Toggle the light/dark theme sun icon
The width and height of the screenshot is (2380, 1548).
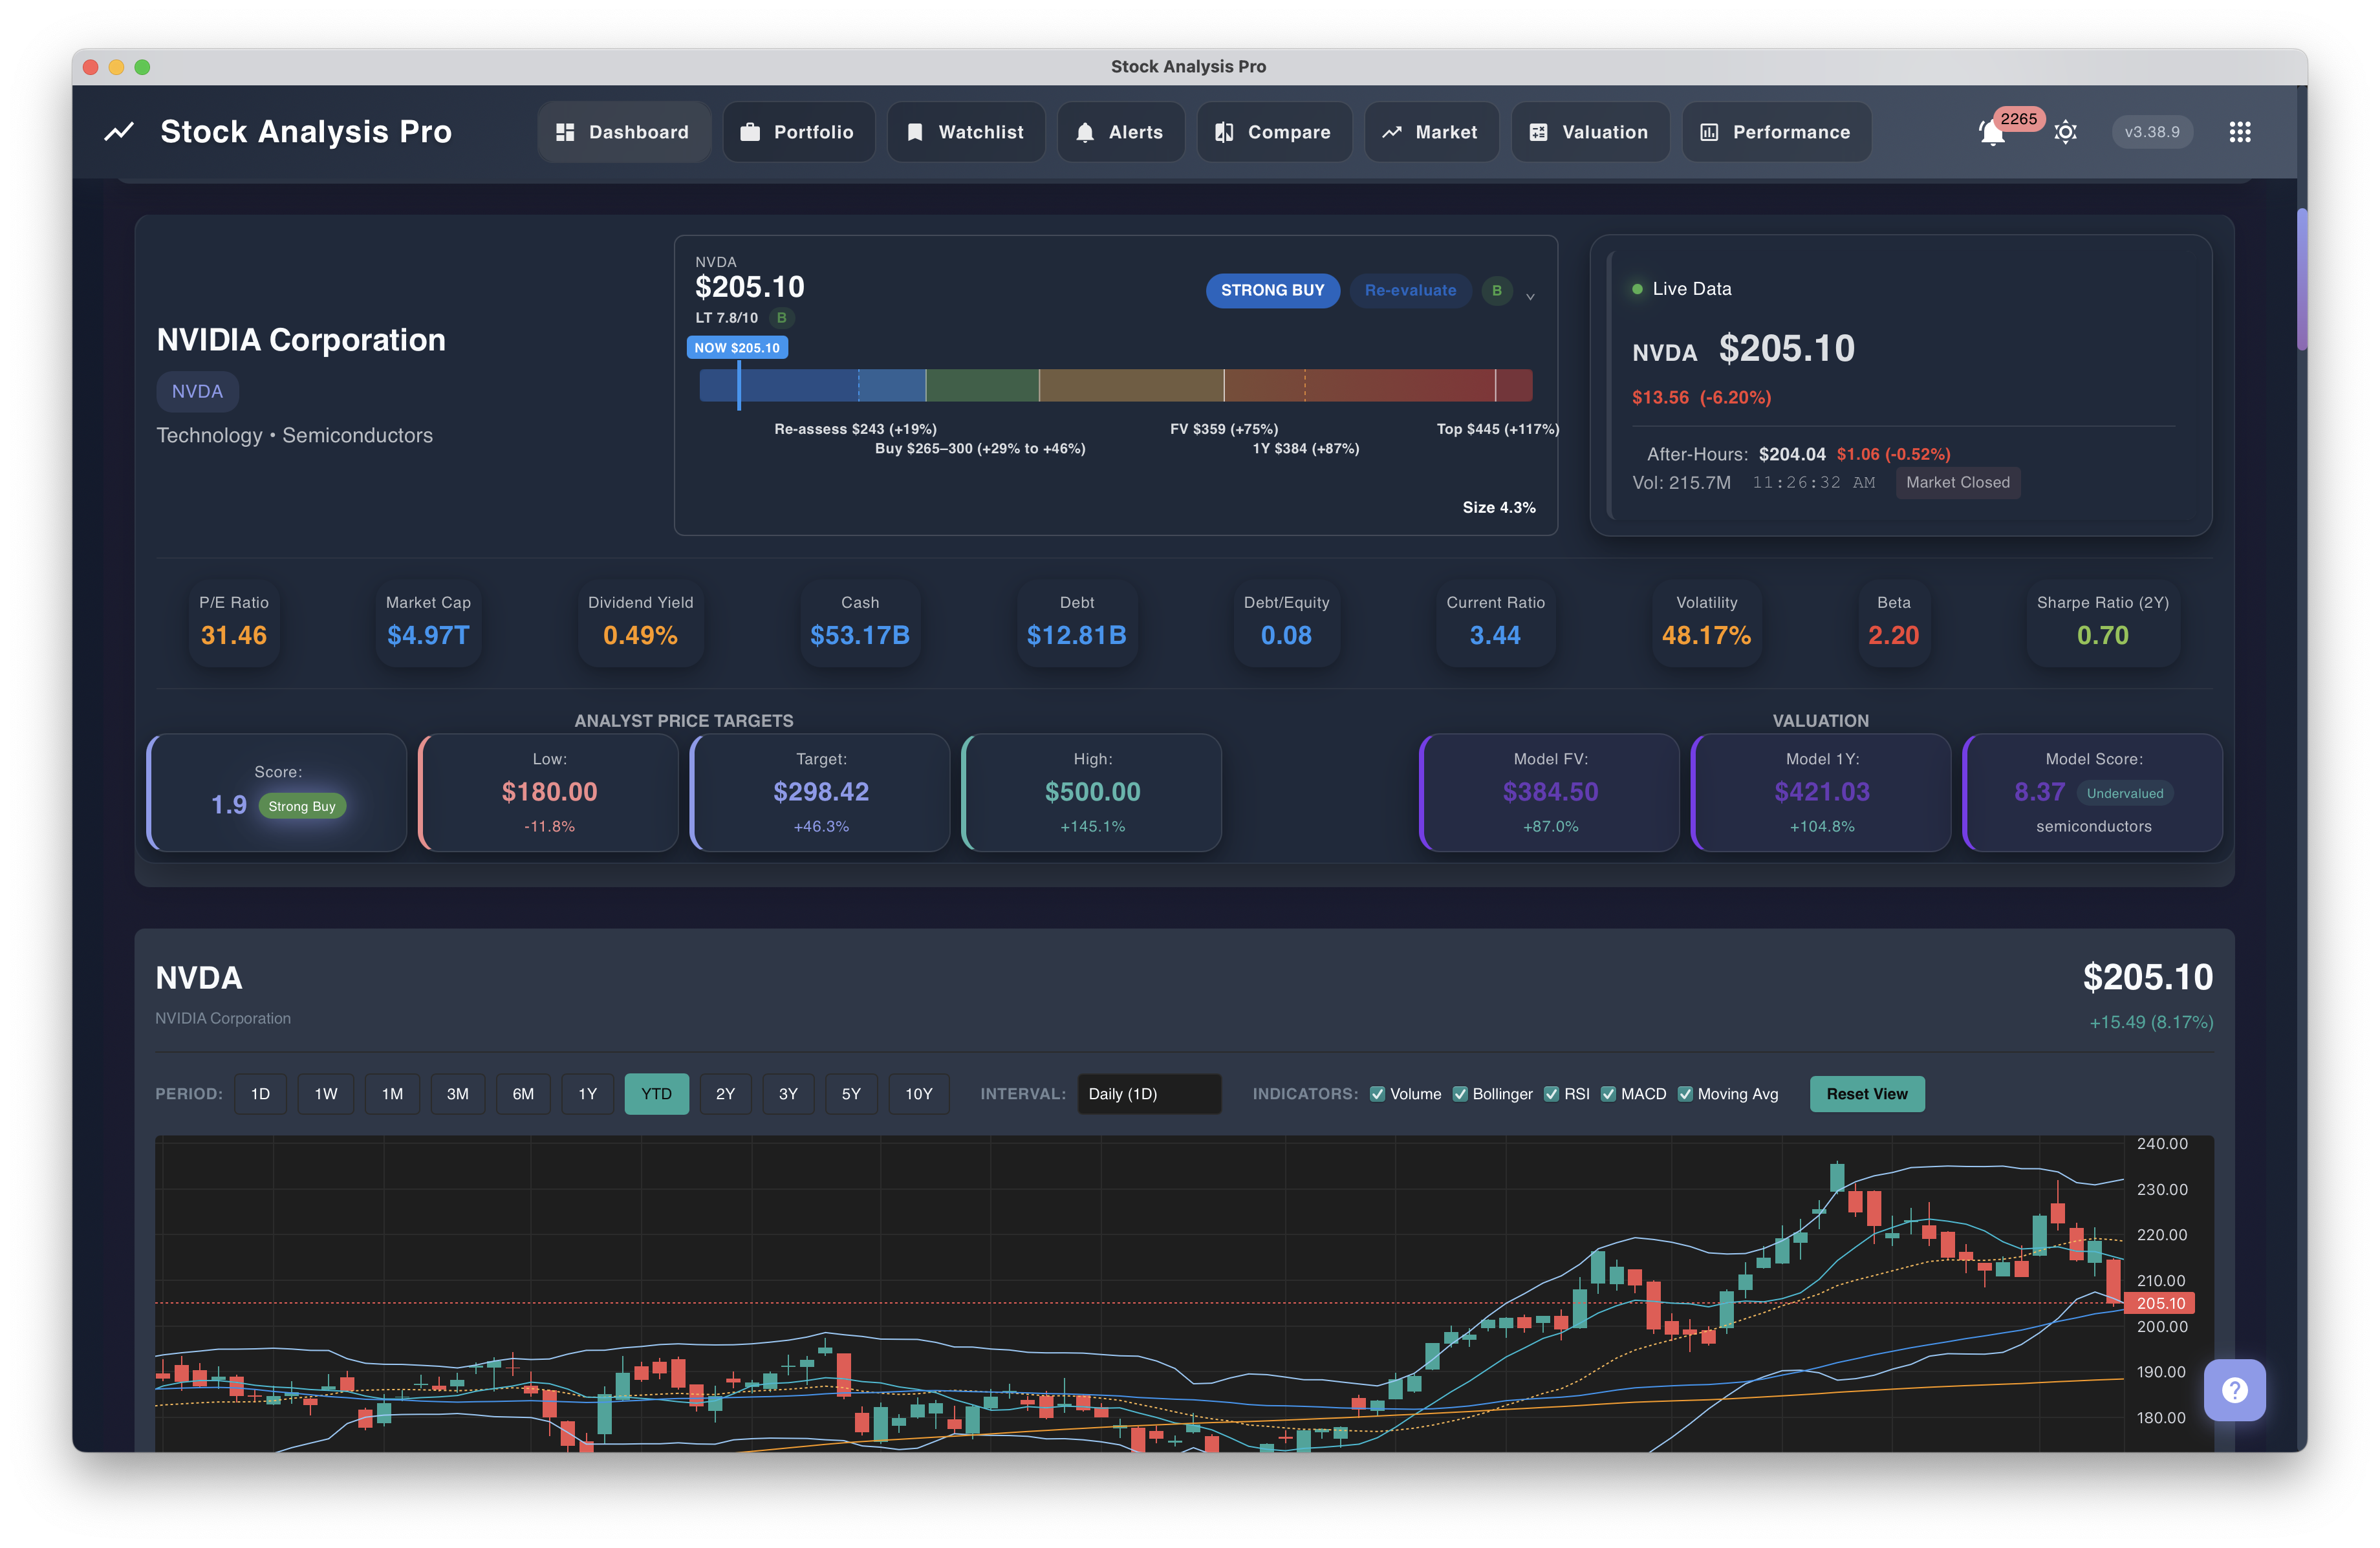tap(2065, 132)
